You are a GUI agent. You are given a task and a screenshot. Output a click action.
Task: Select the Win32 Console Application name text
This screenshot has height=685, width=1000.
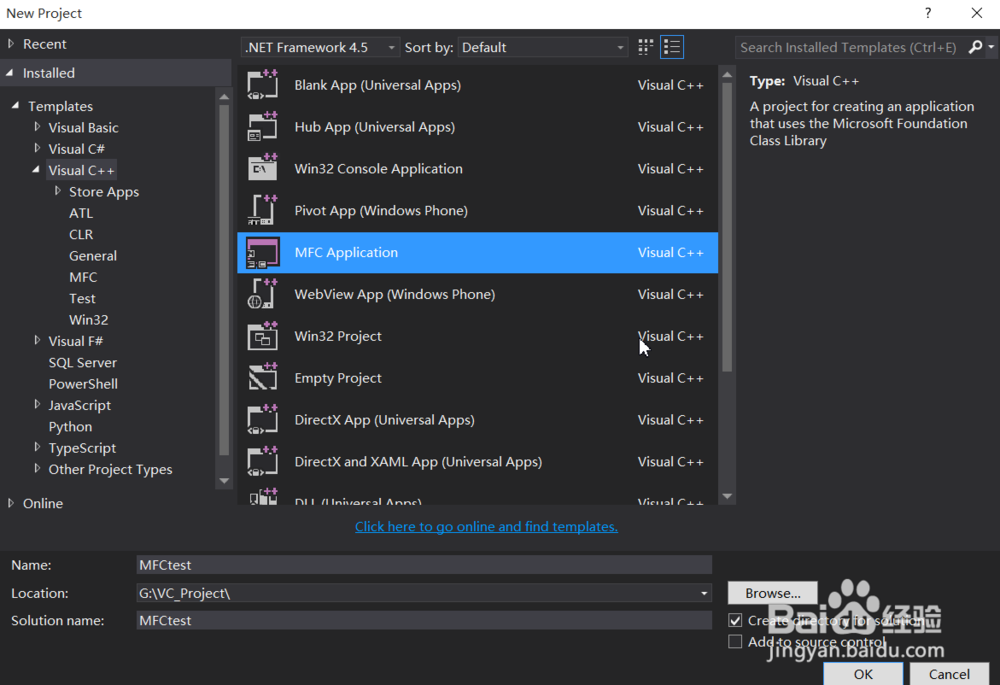point(378,169)
